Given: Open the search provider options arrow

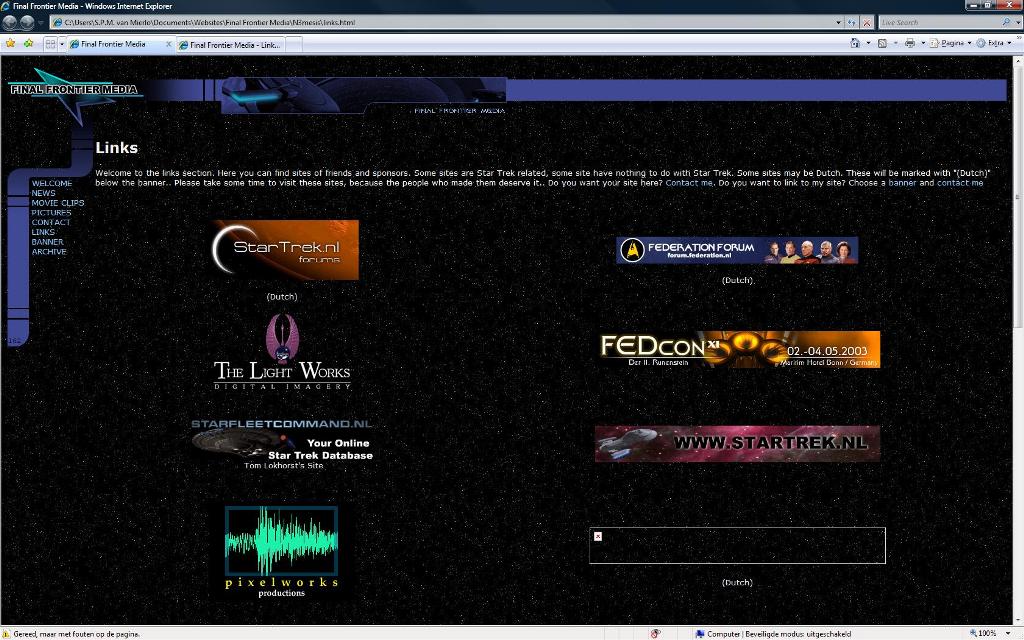Looking at the screenshot, I should click(x=1017, y=22).
